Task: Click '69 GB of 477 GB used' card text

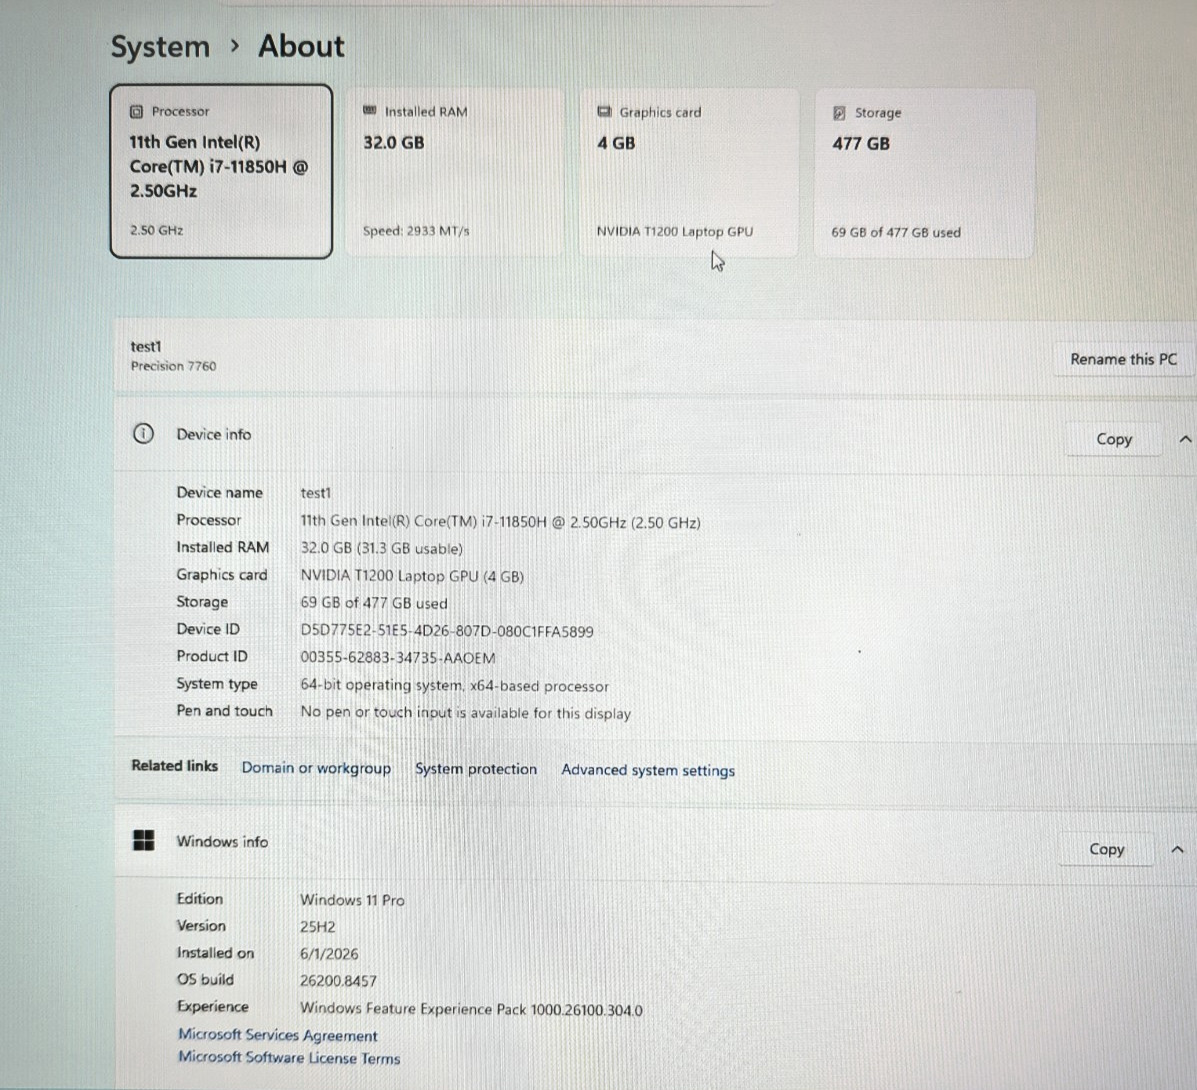Action: [896, 232]
